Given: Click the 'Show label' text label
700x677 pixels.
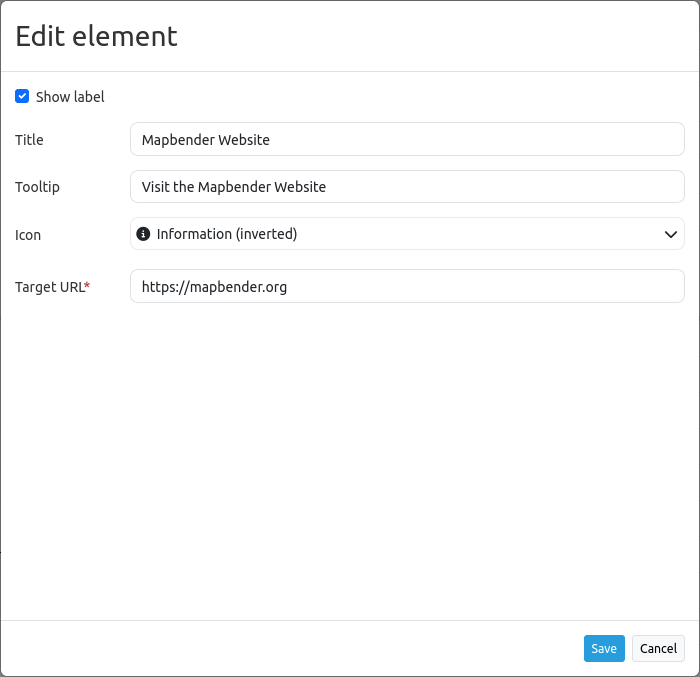Looking at the screenshot, I should 70,97.
